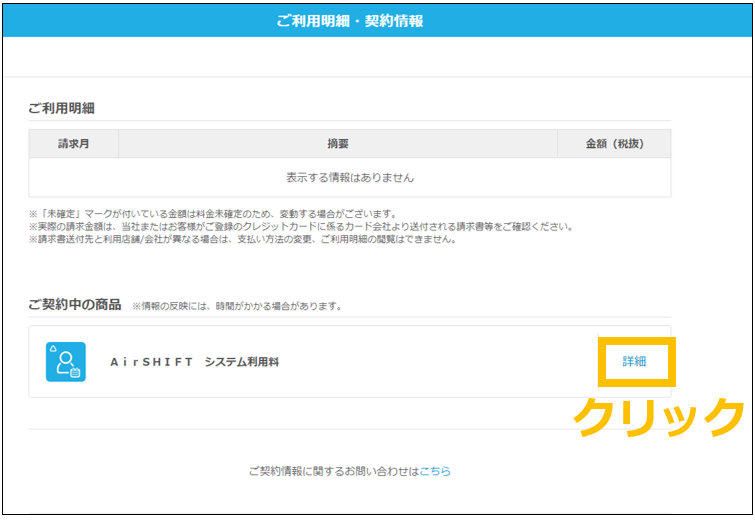Click the note beginning with 実際の請求金額
This screenshot has width=755, height=520.
[300, 227]
